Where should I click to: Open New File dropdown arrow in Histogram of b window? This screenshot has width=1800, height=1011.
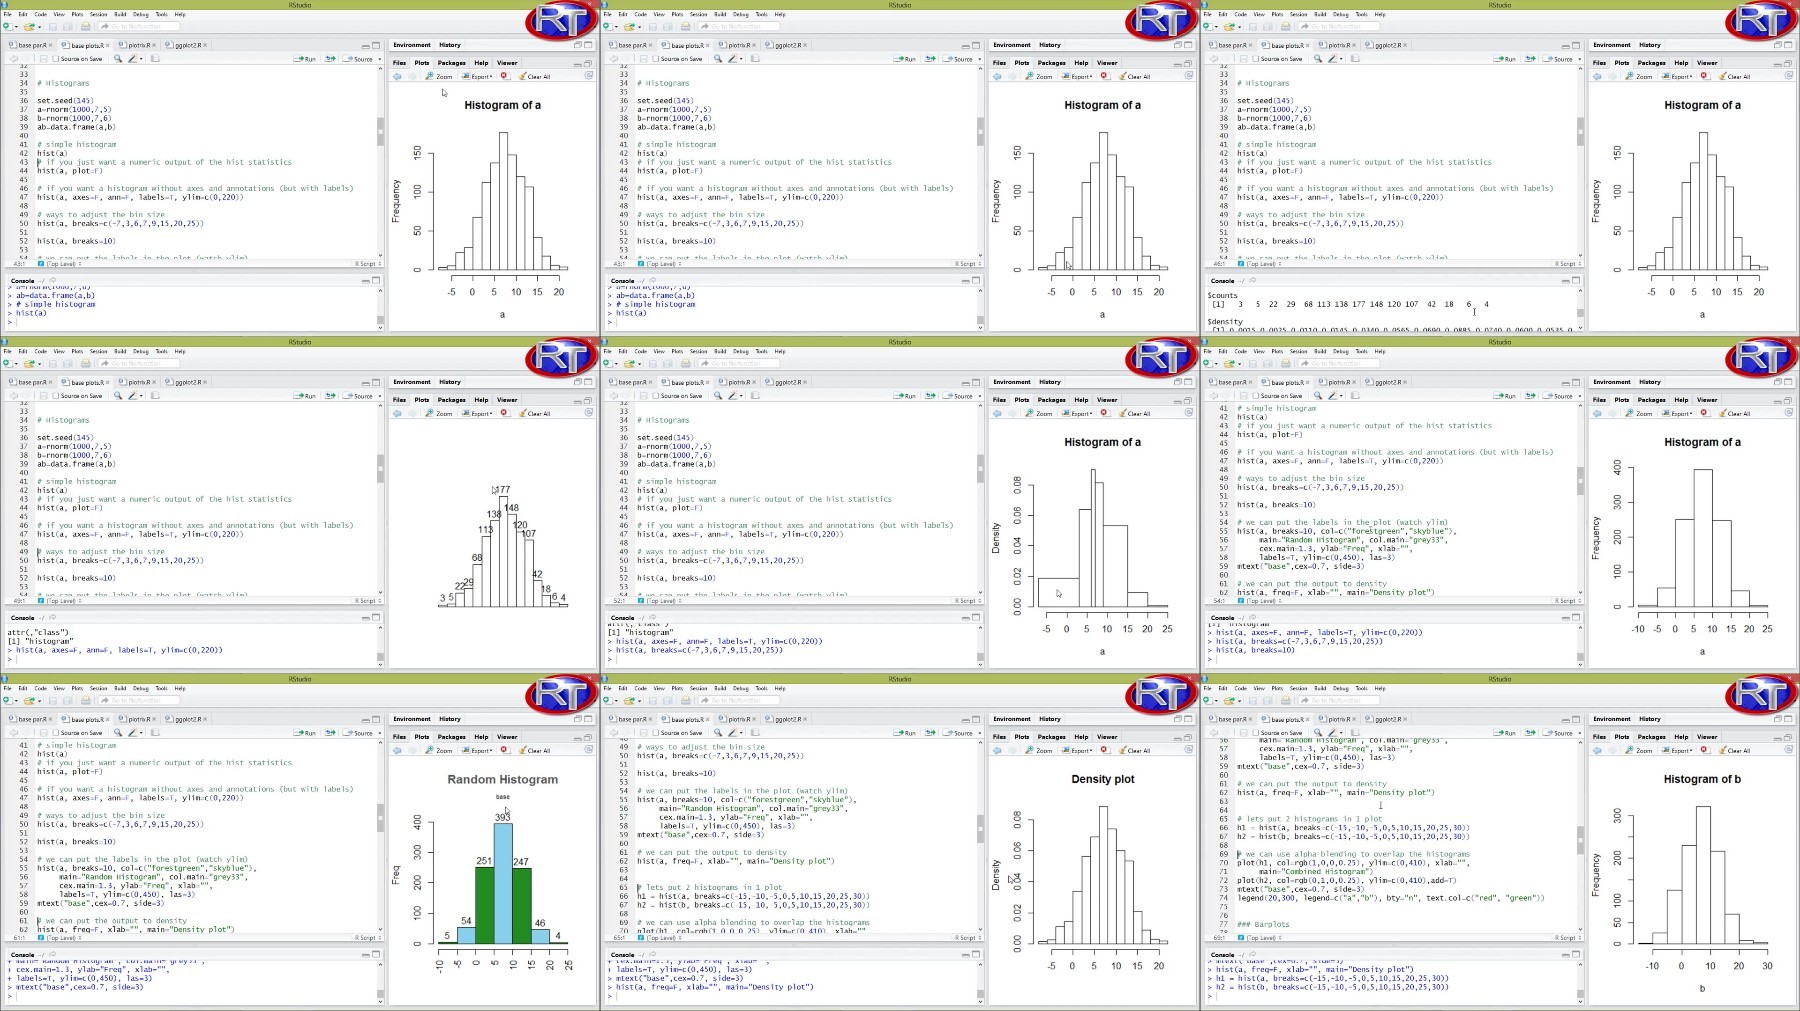pyautogui.click(x=1216, y=700)
